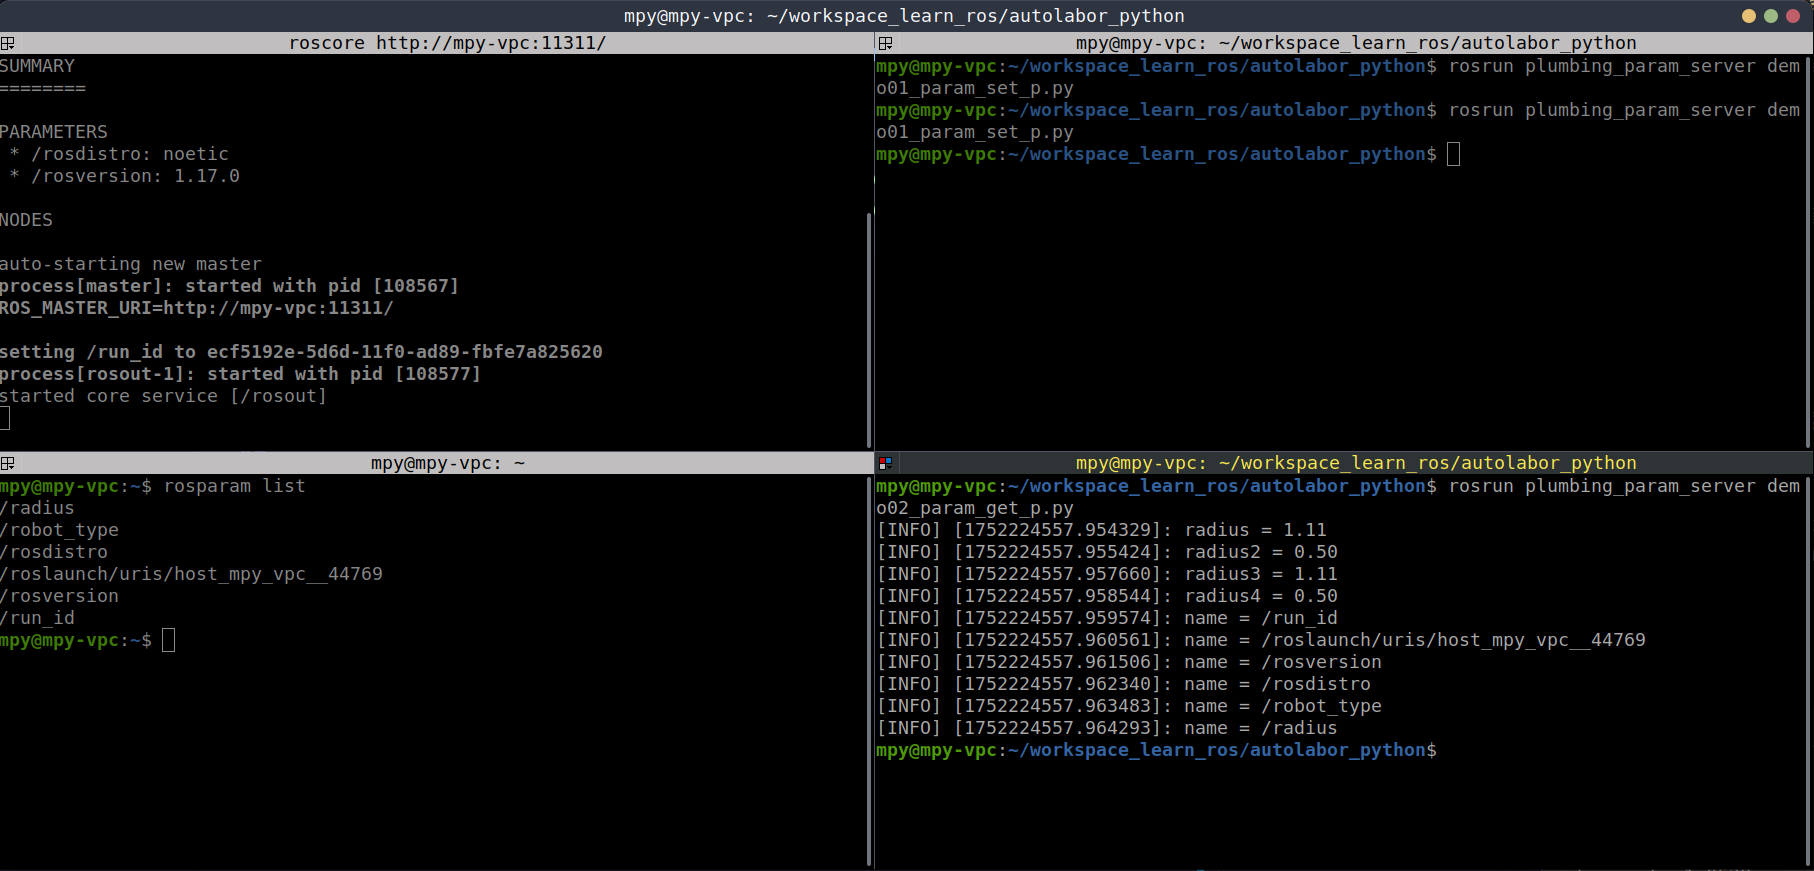Open the group icon above the demo01_param_set_p.py pane

click(x=884, y=43)
